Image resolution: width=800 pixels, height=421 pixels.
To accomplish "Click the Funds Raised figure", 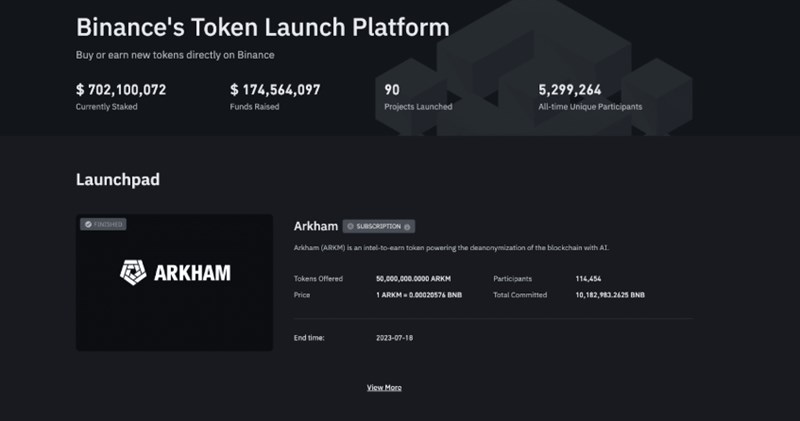I will click(x=275, y=89).
